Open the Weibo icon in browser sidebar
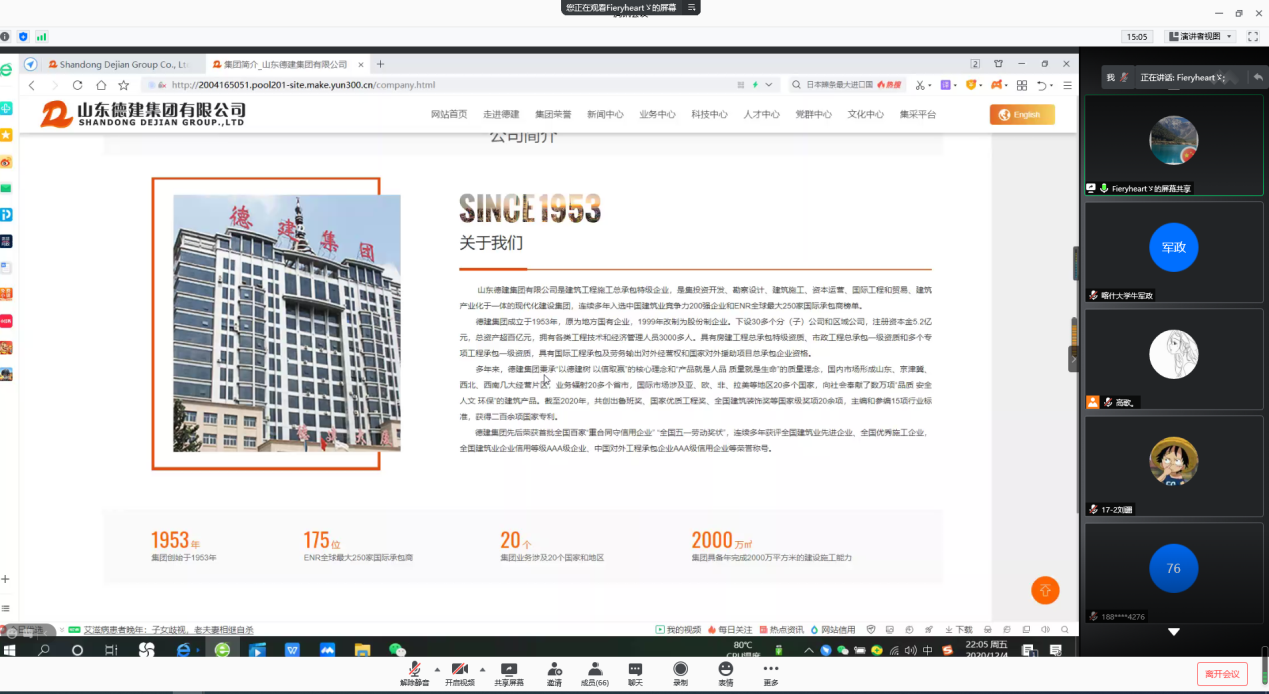Image resolution: width=1269 pixels, height=694 pixels. [6, 162]
